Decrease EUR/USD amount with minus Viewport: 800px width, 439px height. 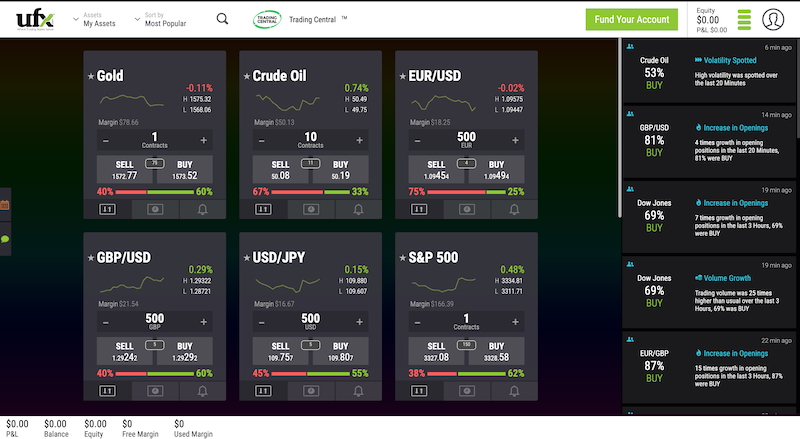pyautogui.click(x=417, y=140)
